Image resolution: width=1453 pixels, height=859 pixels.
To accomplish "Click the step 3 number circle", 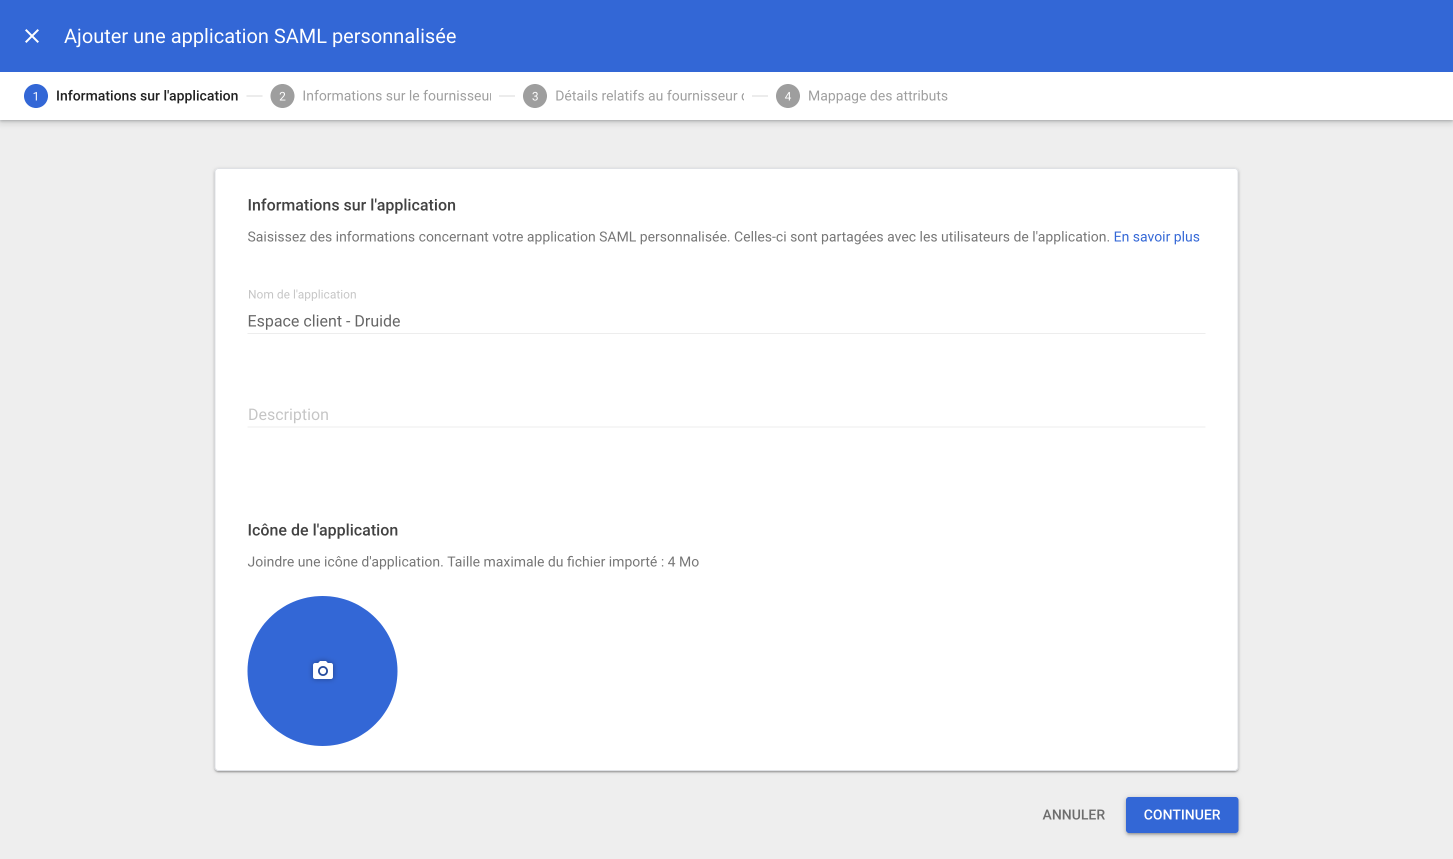I will (535, 96).
